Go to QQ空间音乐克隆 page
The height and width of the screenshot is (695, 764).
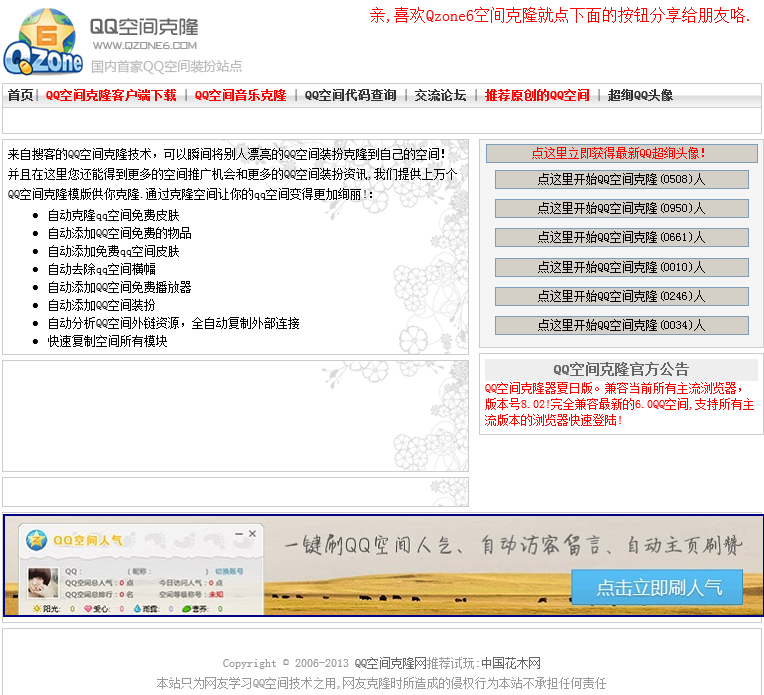(240, 95)
